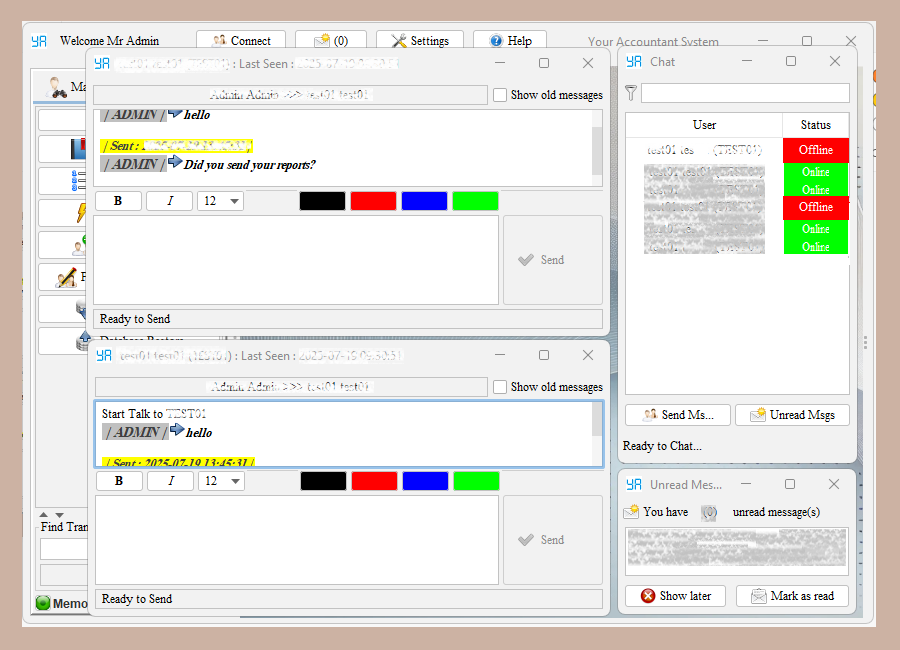Click Send Ms... button in Chat window
The height and width of the screenshot is (650, 900).
(678, 415)
